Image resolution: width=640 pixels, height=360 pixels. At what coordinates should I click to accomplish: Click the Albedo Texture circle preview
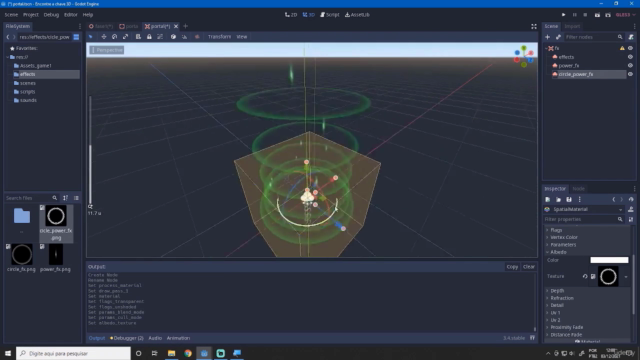pos(608,277)
